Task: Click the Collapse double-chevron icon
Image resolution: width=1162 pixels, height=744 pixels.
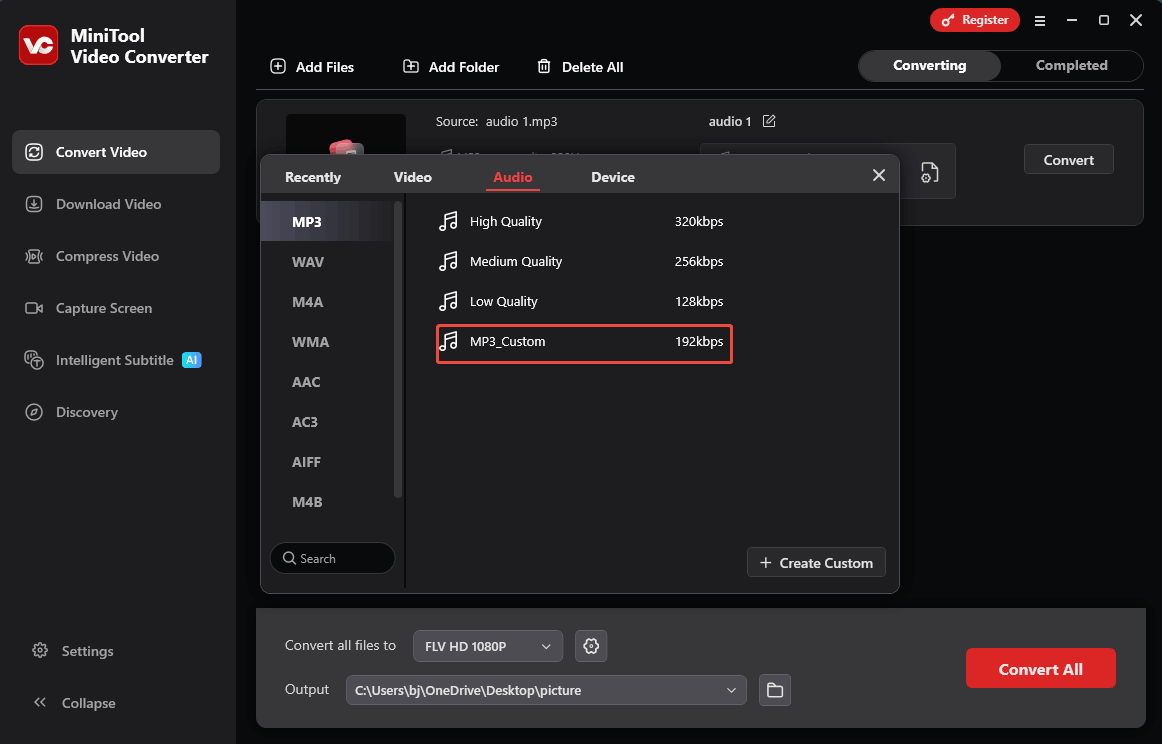Action: (x=40, y=703)
